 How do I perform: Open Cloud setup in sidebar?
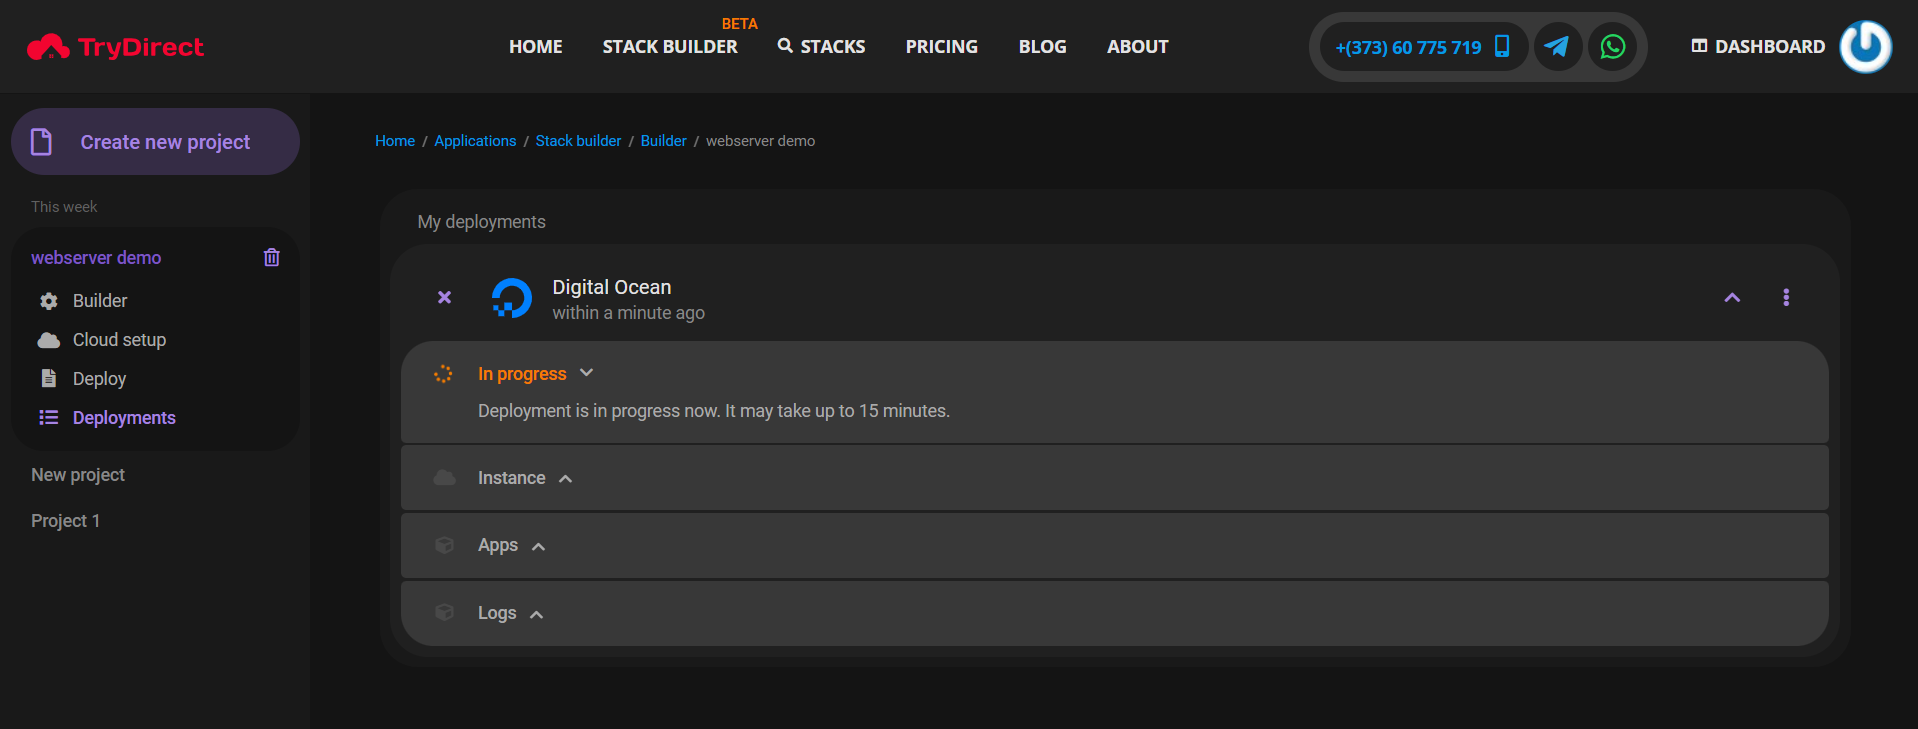[119, 340]
